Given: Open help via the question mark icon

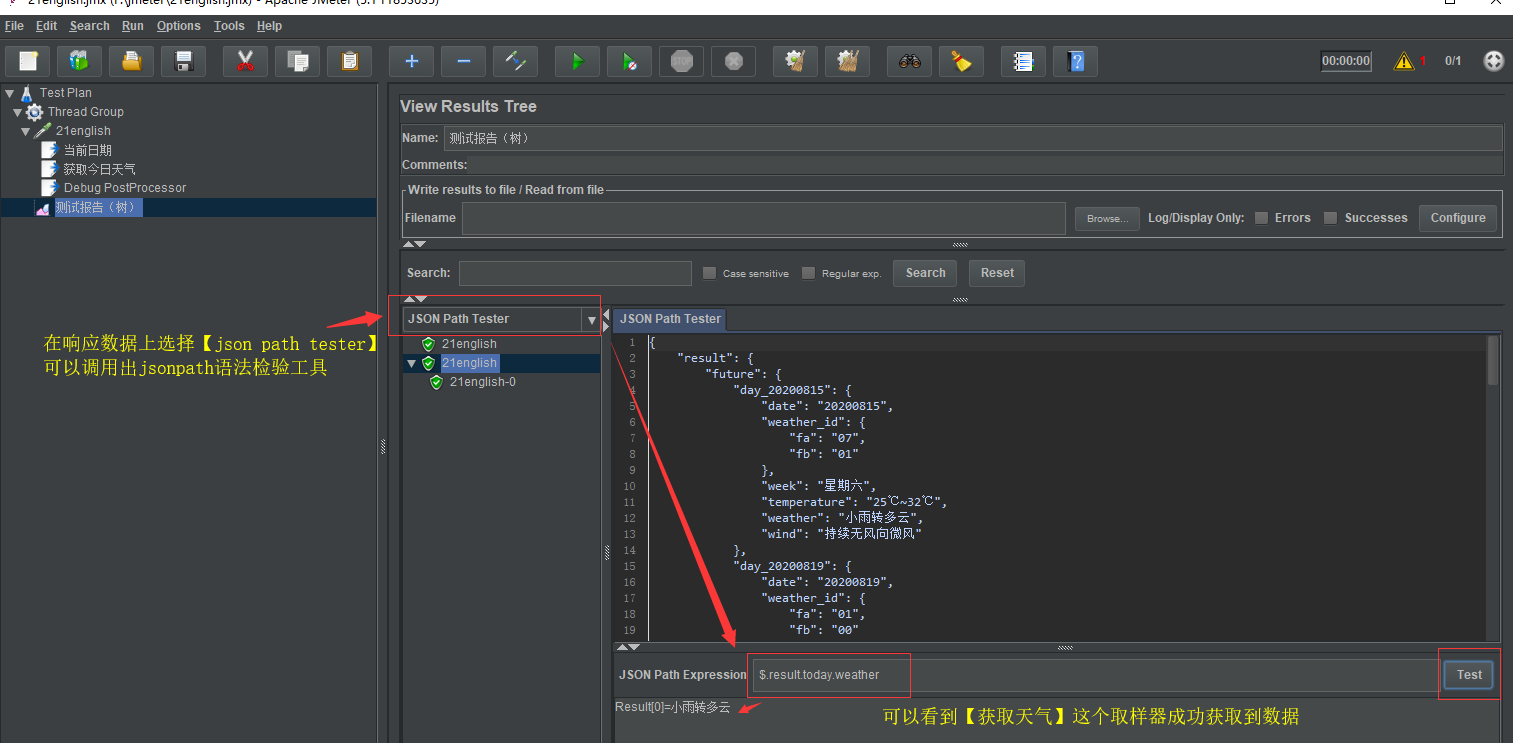Looking at the screenshot, I should (1076, 61).
